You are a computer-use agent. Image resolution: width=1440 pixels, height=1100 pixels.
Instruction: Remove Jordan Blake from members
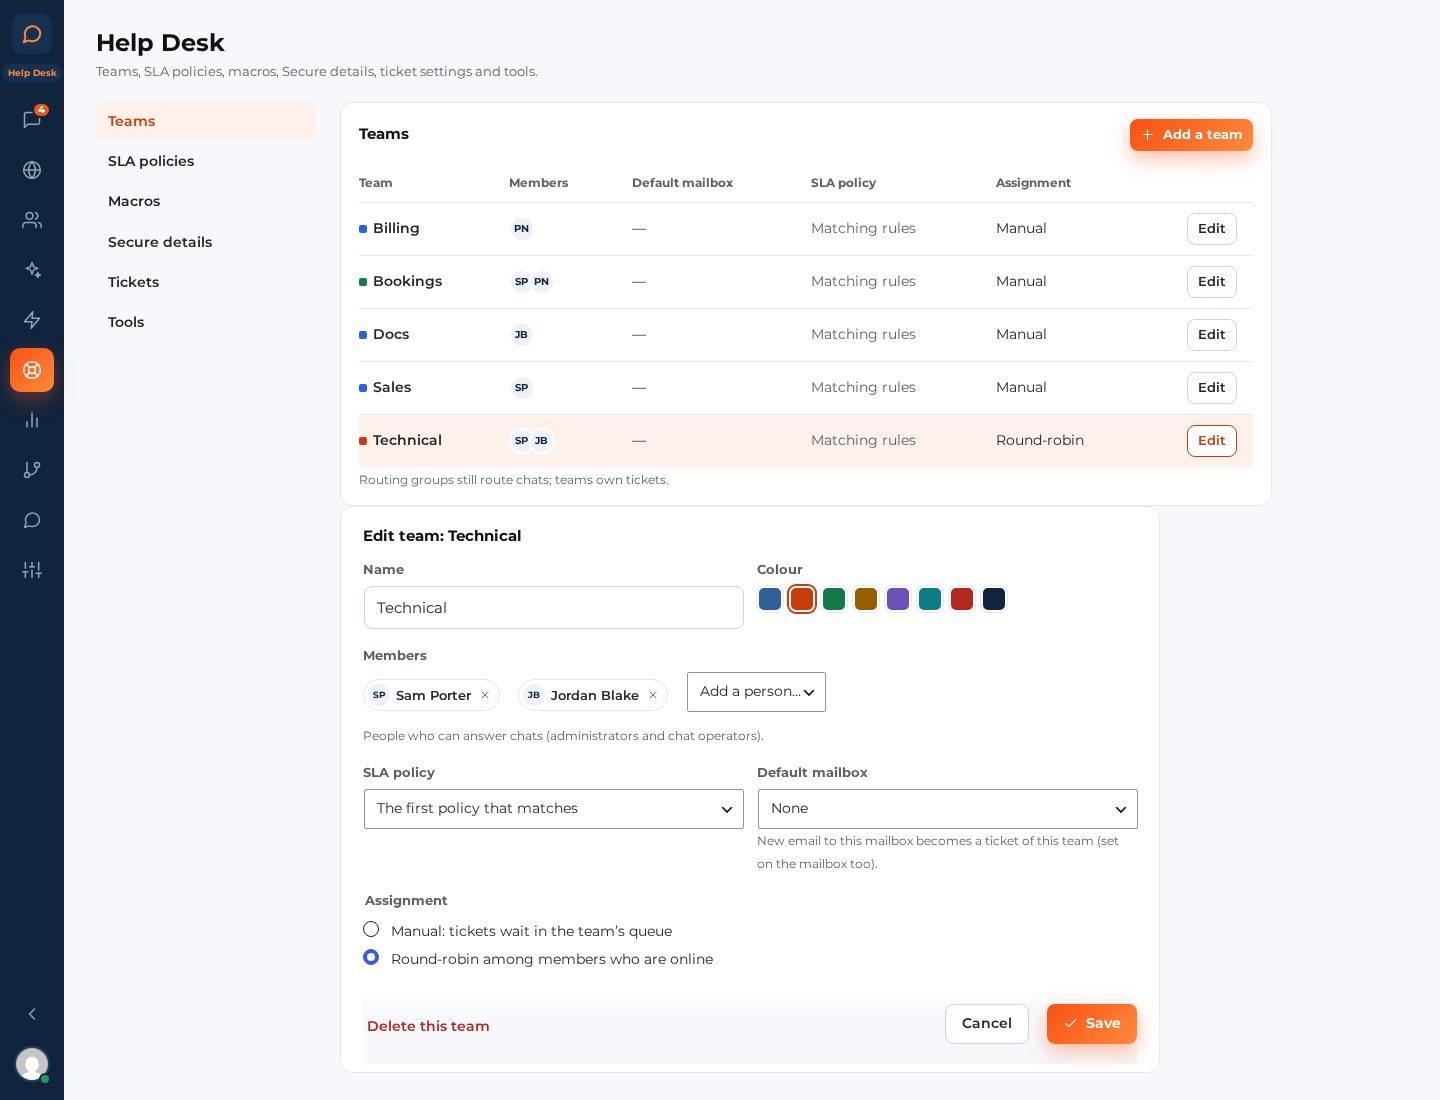coord(653,695)
